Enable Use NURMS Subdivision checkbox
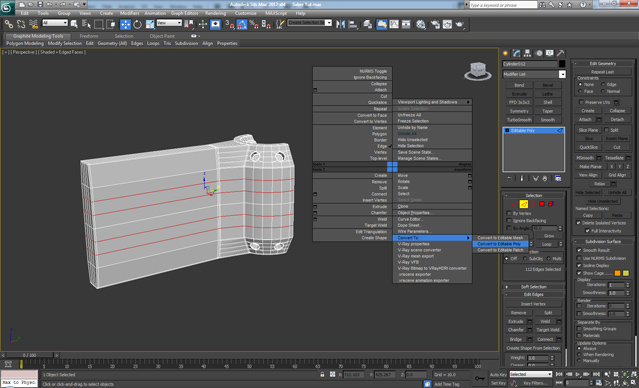The width and height of the screenshot is (639, 388). tap(579, 258)
